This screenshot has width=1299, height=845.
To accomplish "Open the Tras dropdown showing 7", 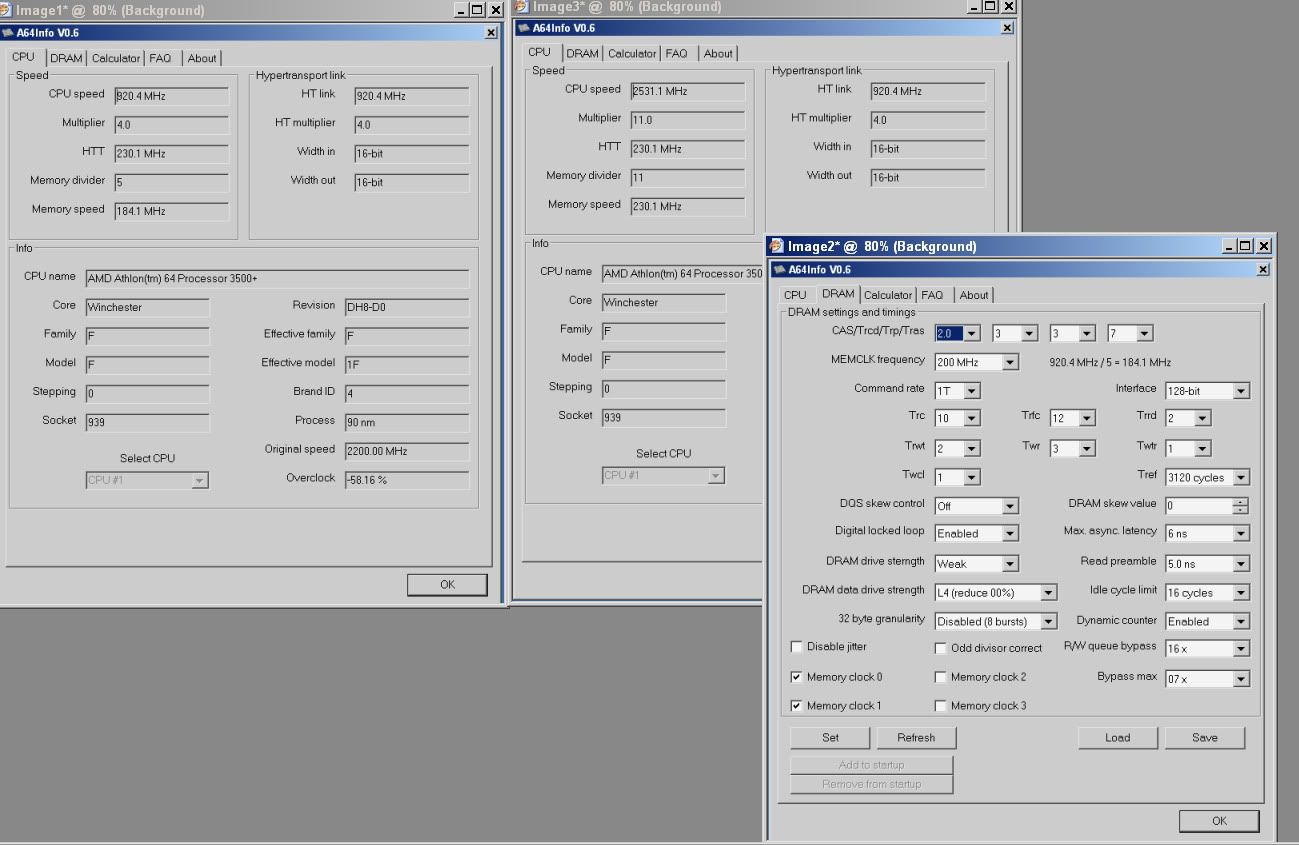I will point(1145,333).
